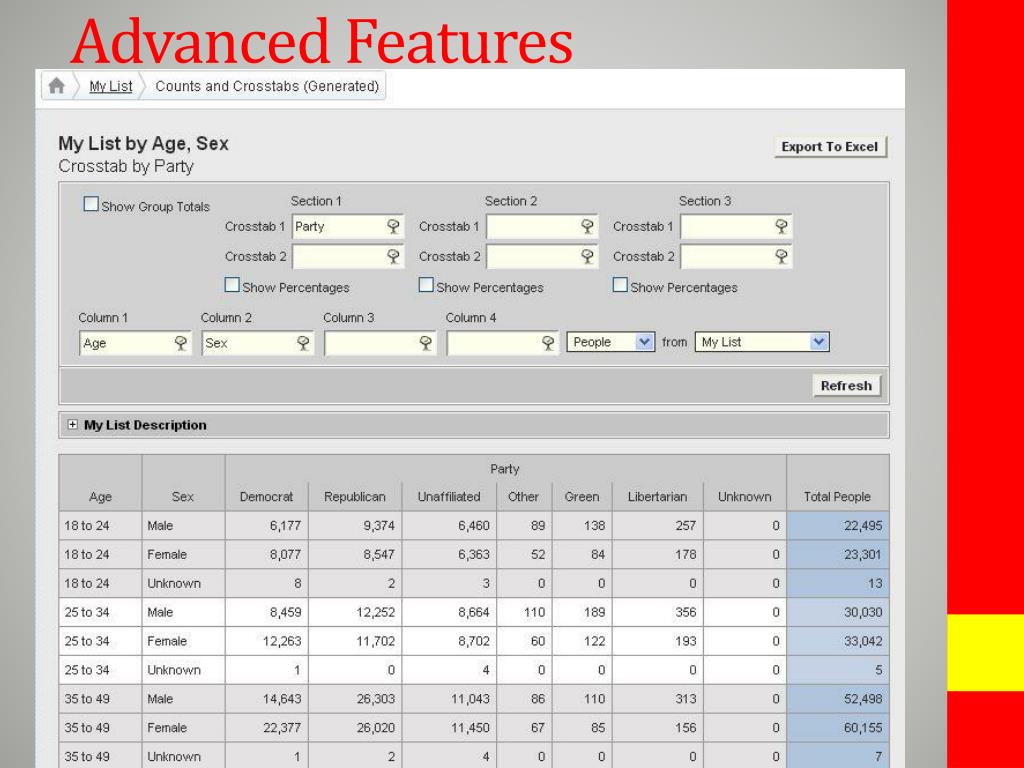Click the Section 2 Crosstab 2 input field
Viewport: 1024px width, 768px height.
click(x=541, y=257)
